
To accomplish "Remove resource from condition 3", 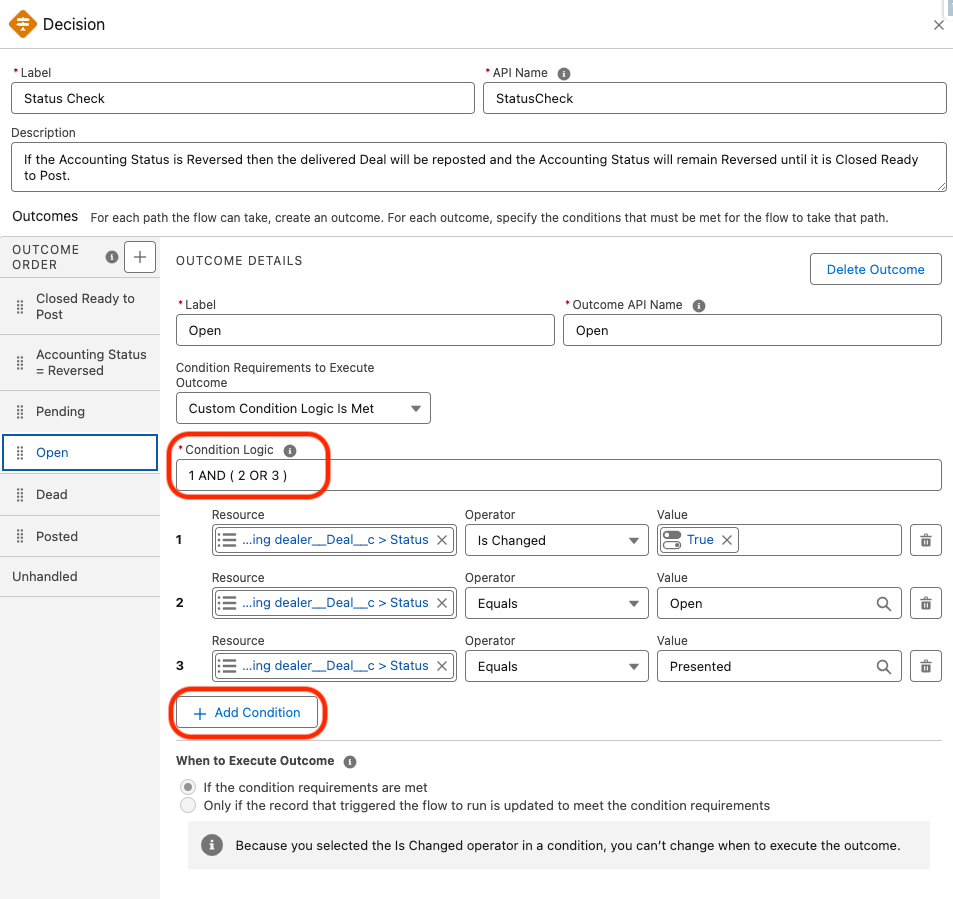I will pyautogui.click(x=442, y=666).
